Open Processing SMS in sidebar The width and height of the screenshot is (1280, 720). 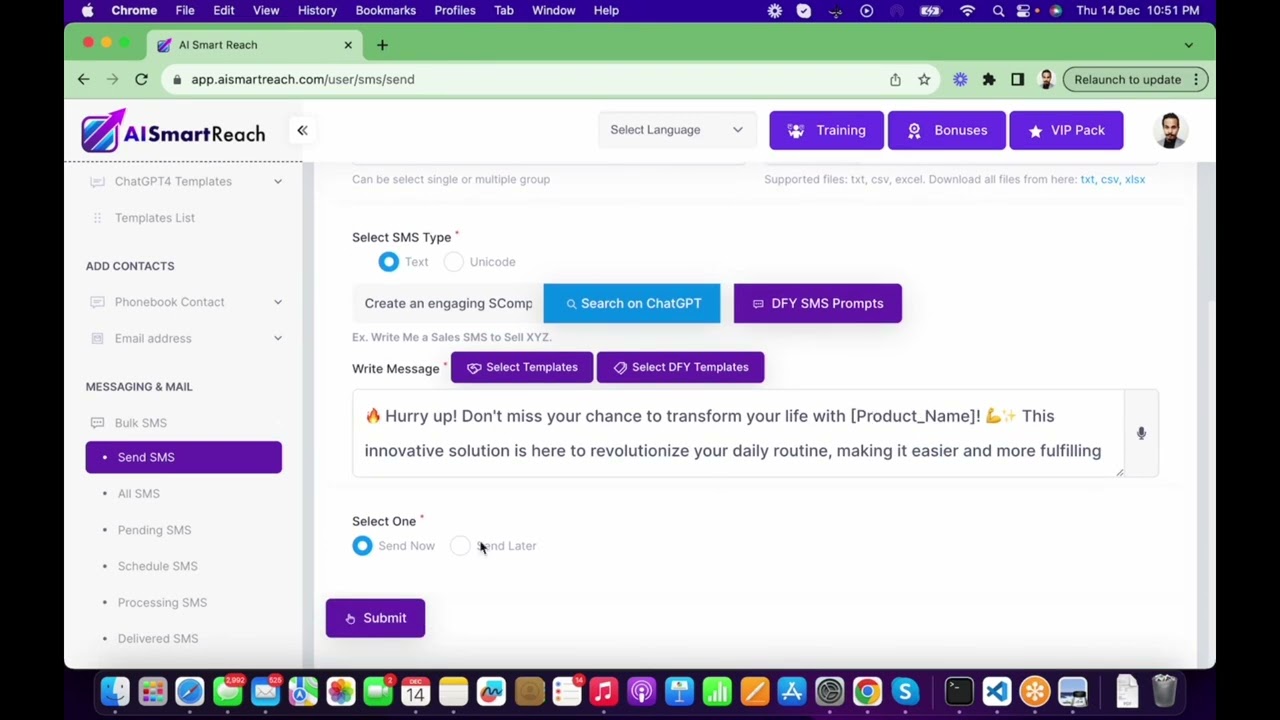coord(162,602)
